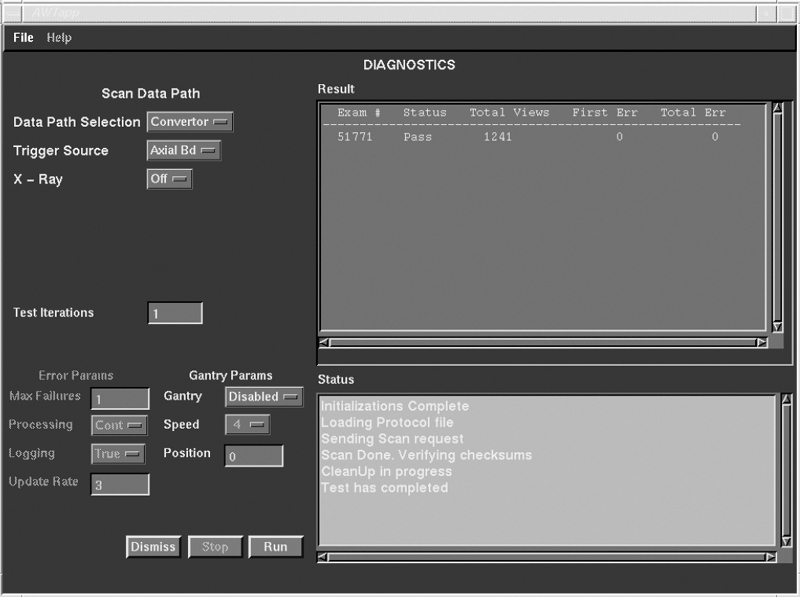
Task: Click the Result panel scroll-down arrow
Action: coord(778,326)
